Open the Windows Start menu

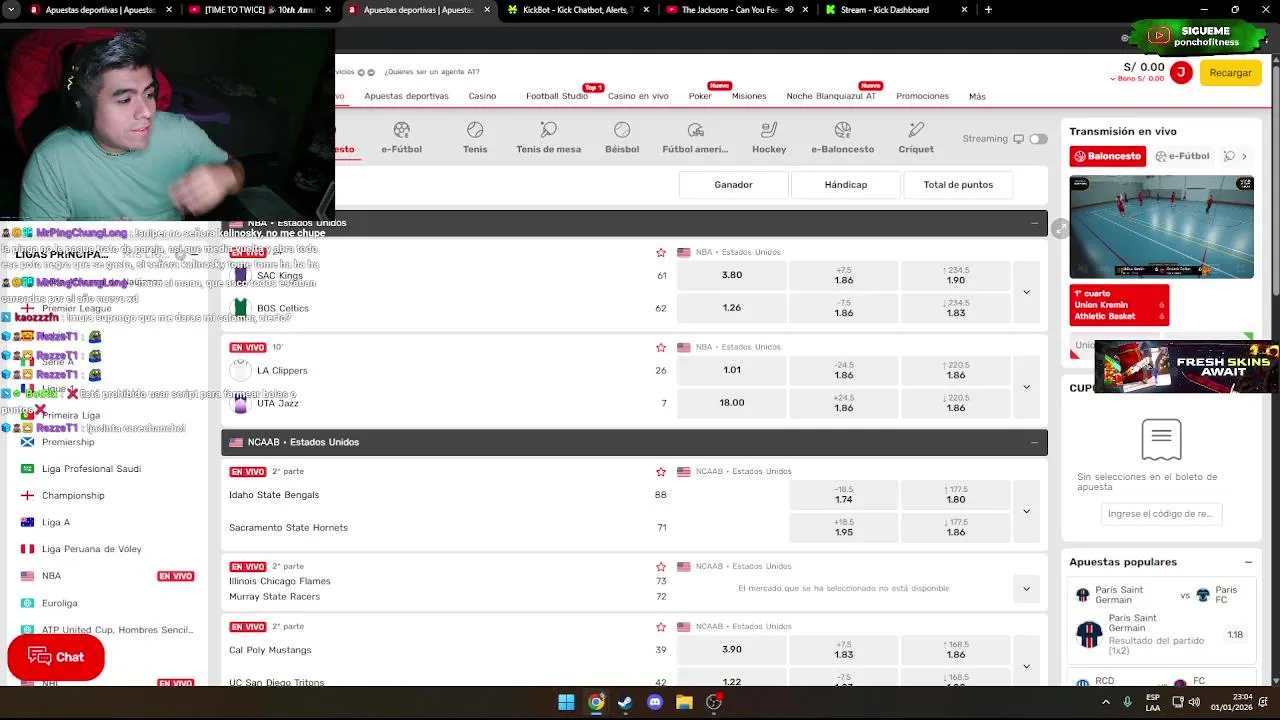tap(566, 702)
